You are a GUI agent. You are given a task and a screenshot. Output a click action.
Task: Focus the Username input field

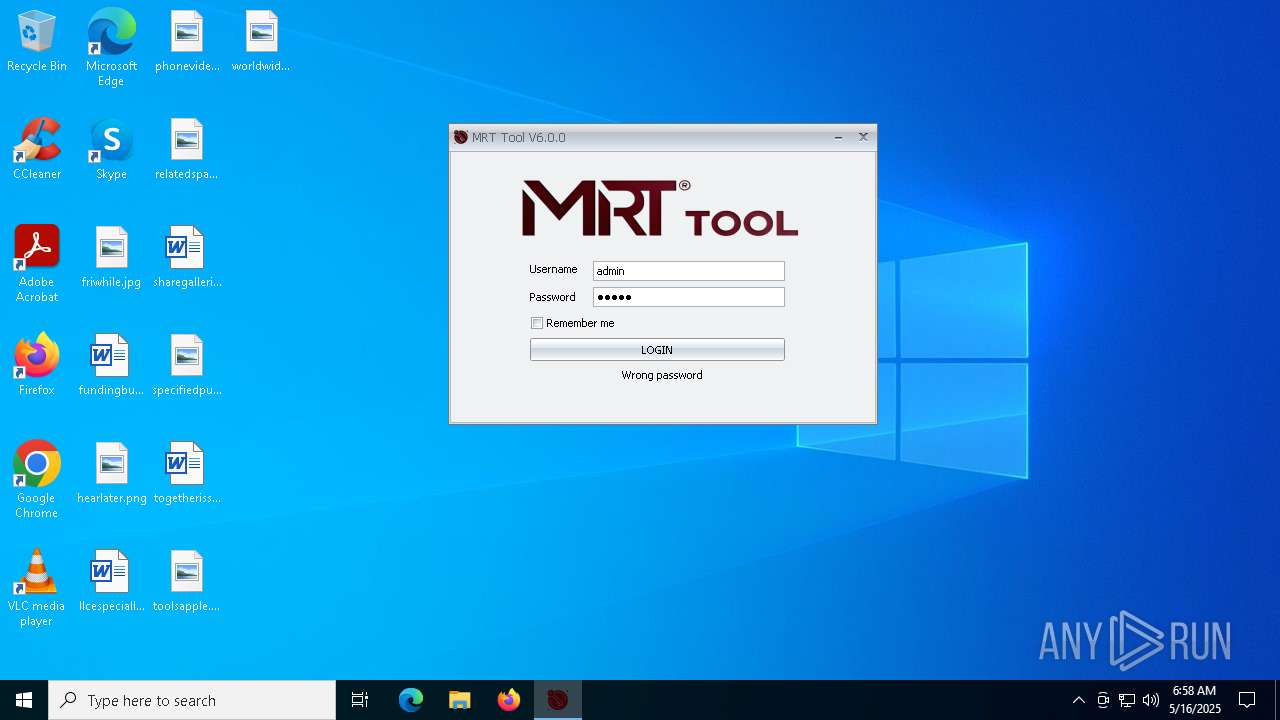click(x=688, y=271)
